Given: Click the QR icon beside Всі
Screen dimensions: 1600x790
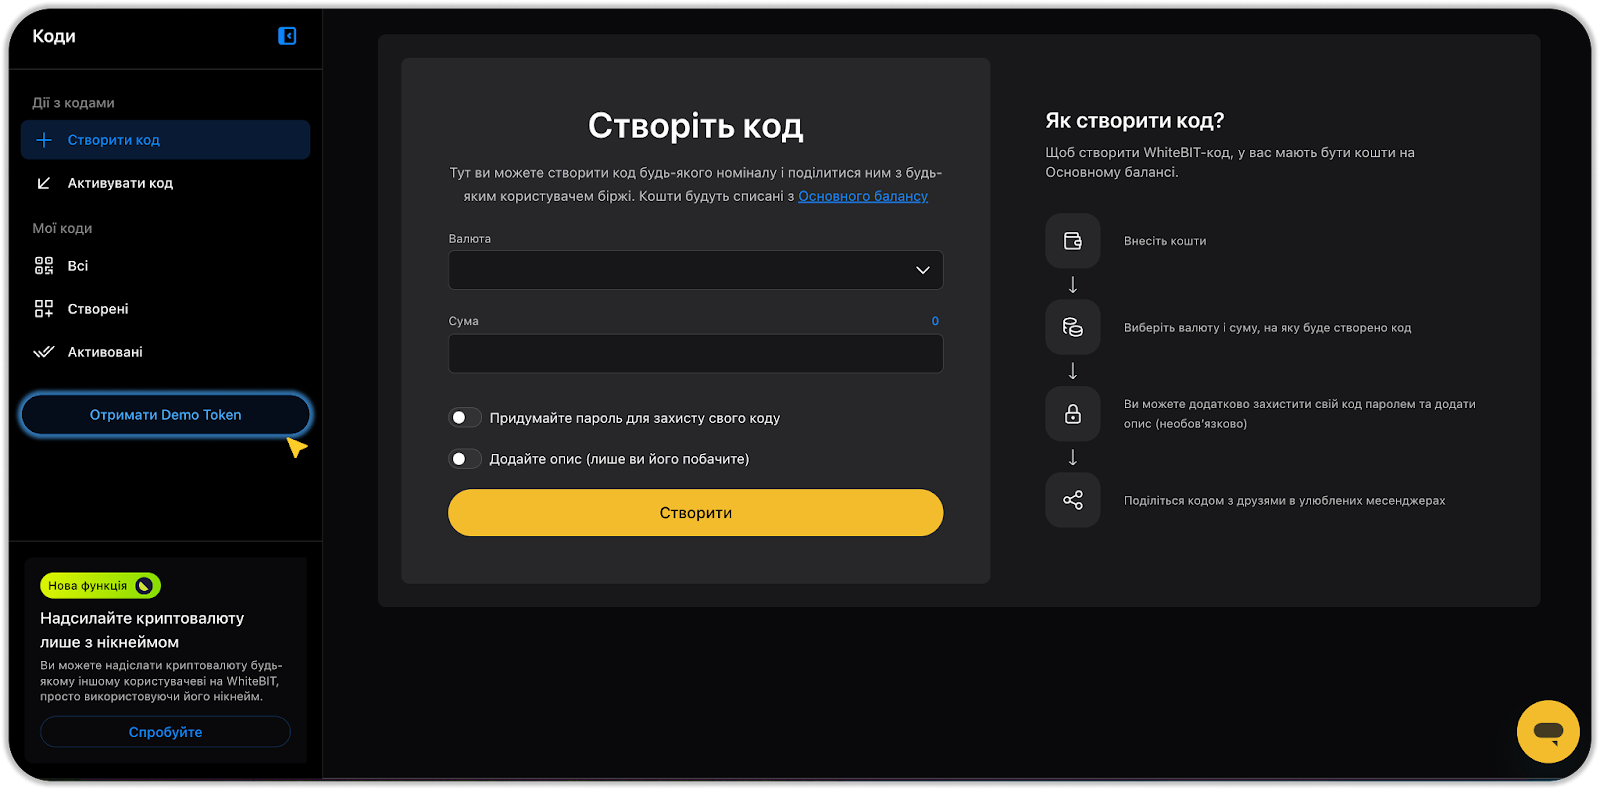Looking at the screenshot, I should pyautogui.click(x=44, y=266).
